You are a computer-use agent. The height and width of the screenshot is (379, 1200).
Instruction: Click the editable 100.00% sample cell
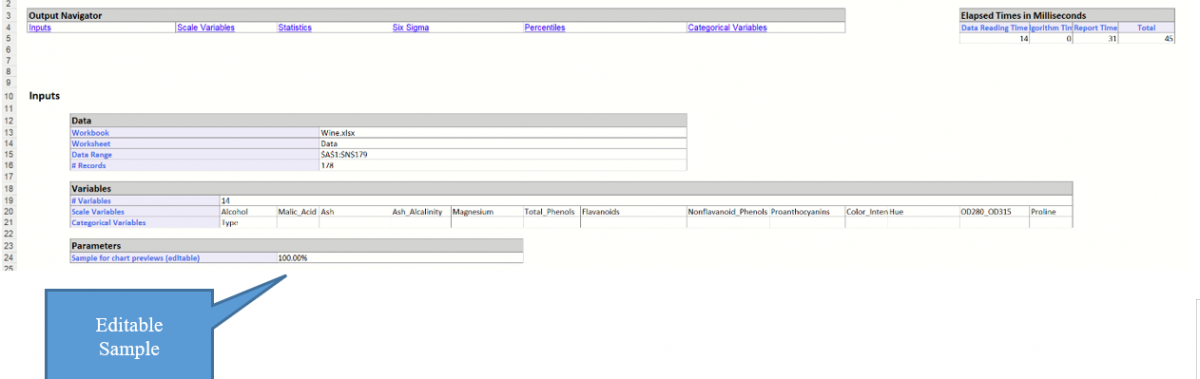pos(400,258)
